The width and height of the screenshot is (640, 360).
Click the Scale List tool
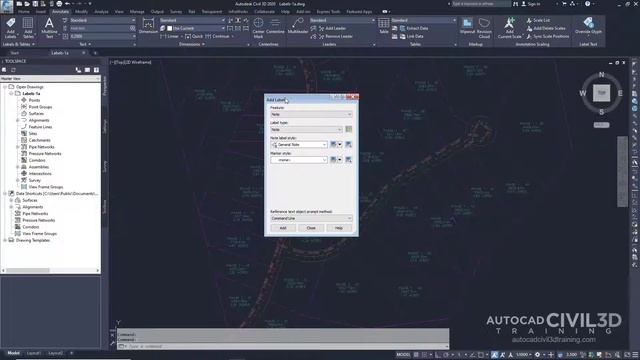tap(538, 20)
